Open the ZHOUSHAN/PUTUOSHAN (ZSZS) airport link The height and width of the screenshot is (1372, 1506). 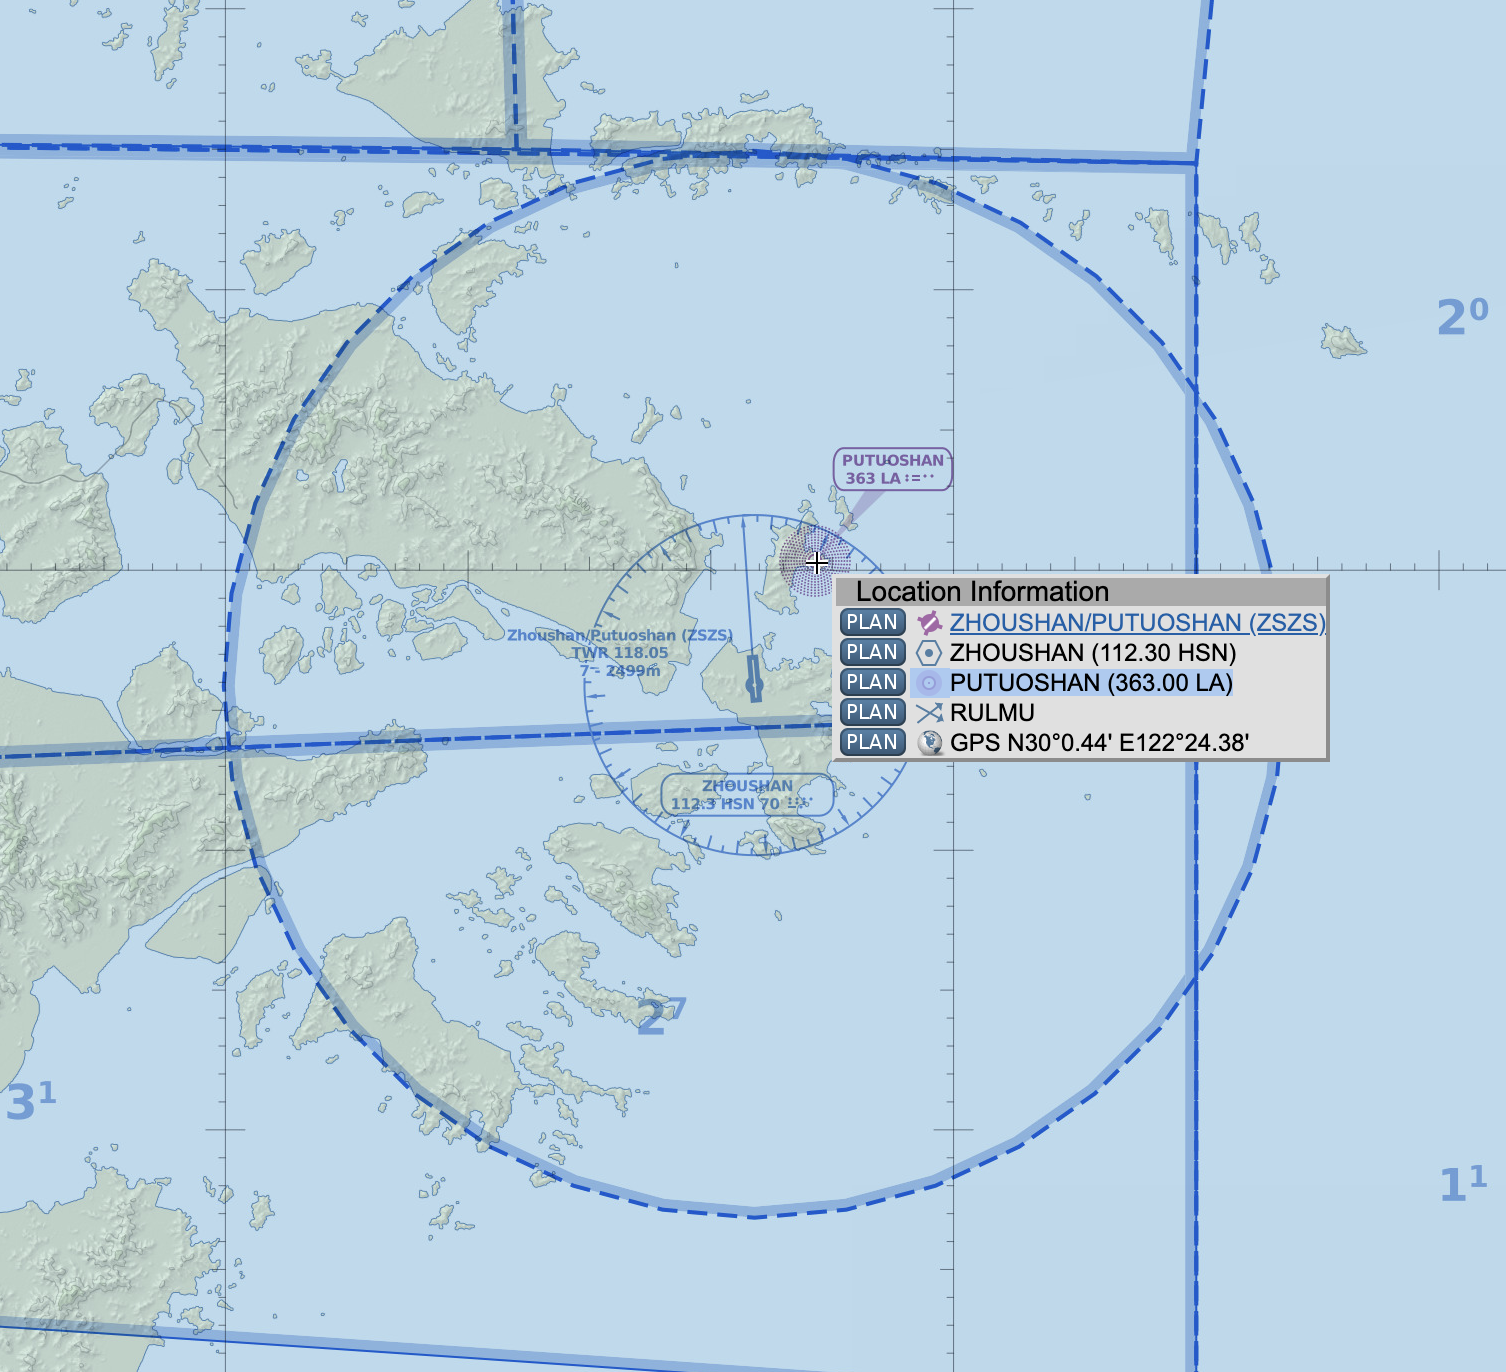1137,623
